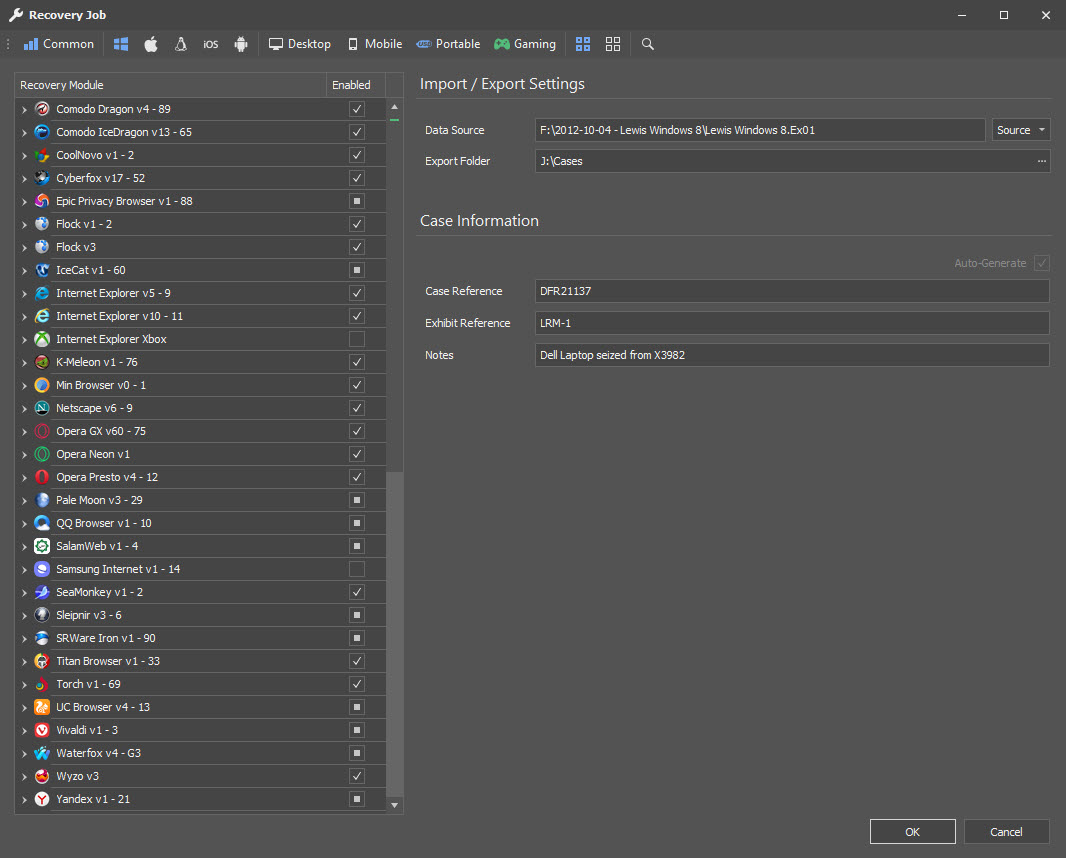Click module list scrollbar down arrow

(394, 805)
